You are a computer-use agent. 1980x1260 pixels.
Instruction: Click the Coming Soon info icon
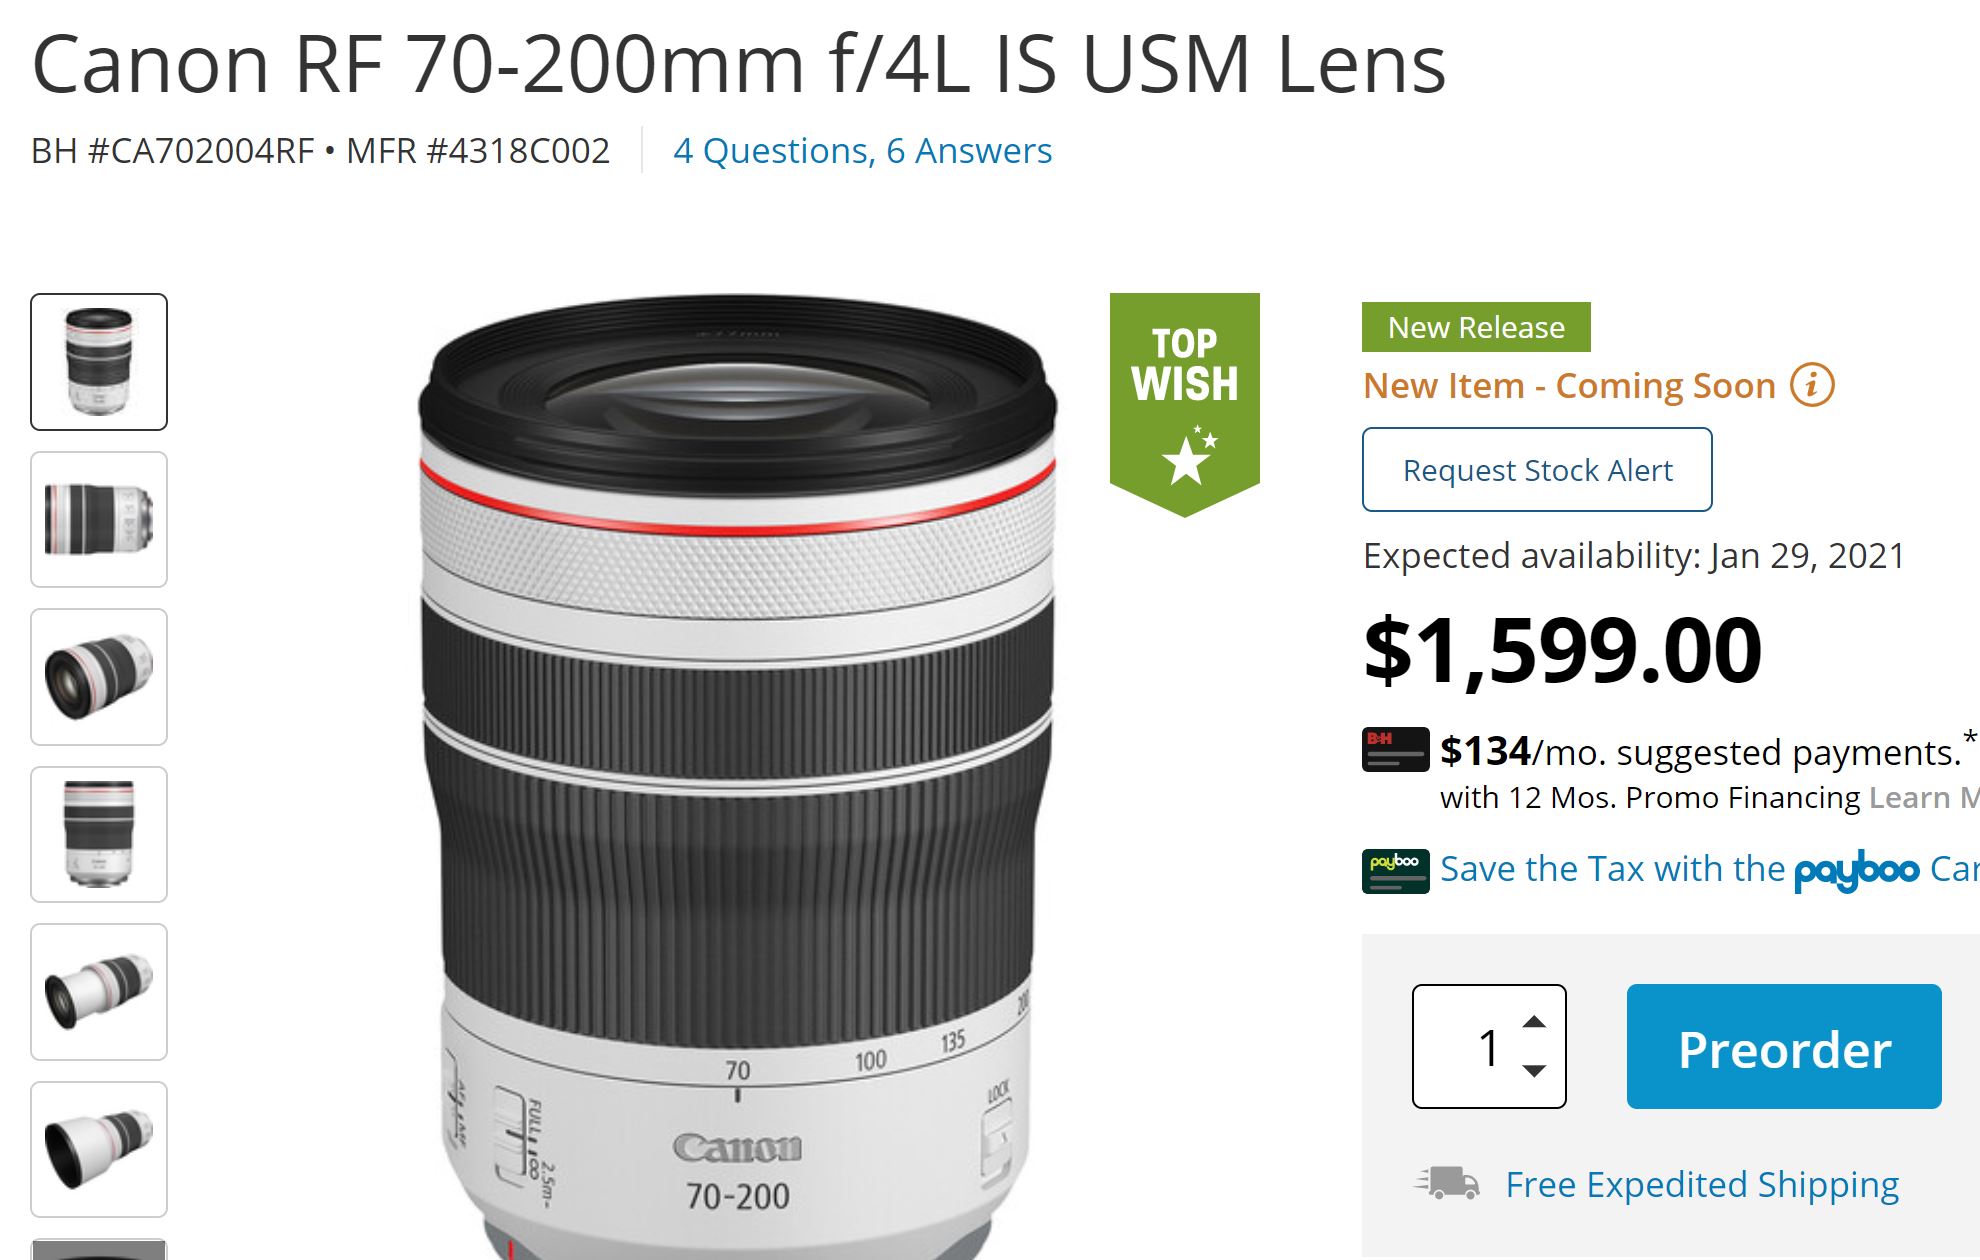pyautogui.click(x=1812, y=385)
